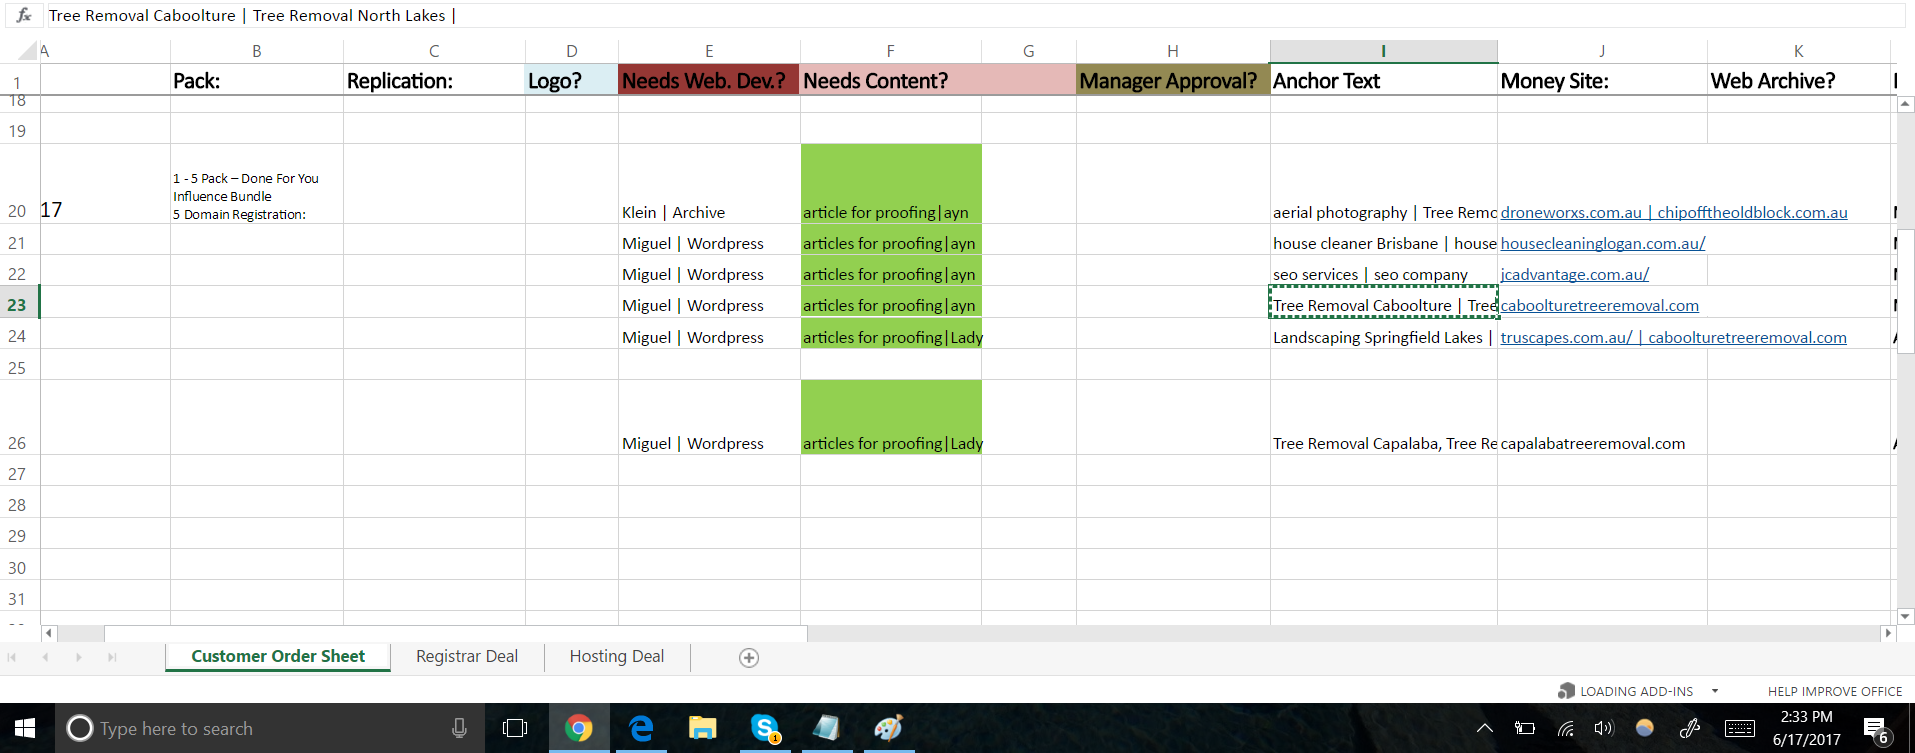Open Task View from the taskbar
The image size is (1915, 753).
click(x=515, y=728)
